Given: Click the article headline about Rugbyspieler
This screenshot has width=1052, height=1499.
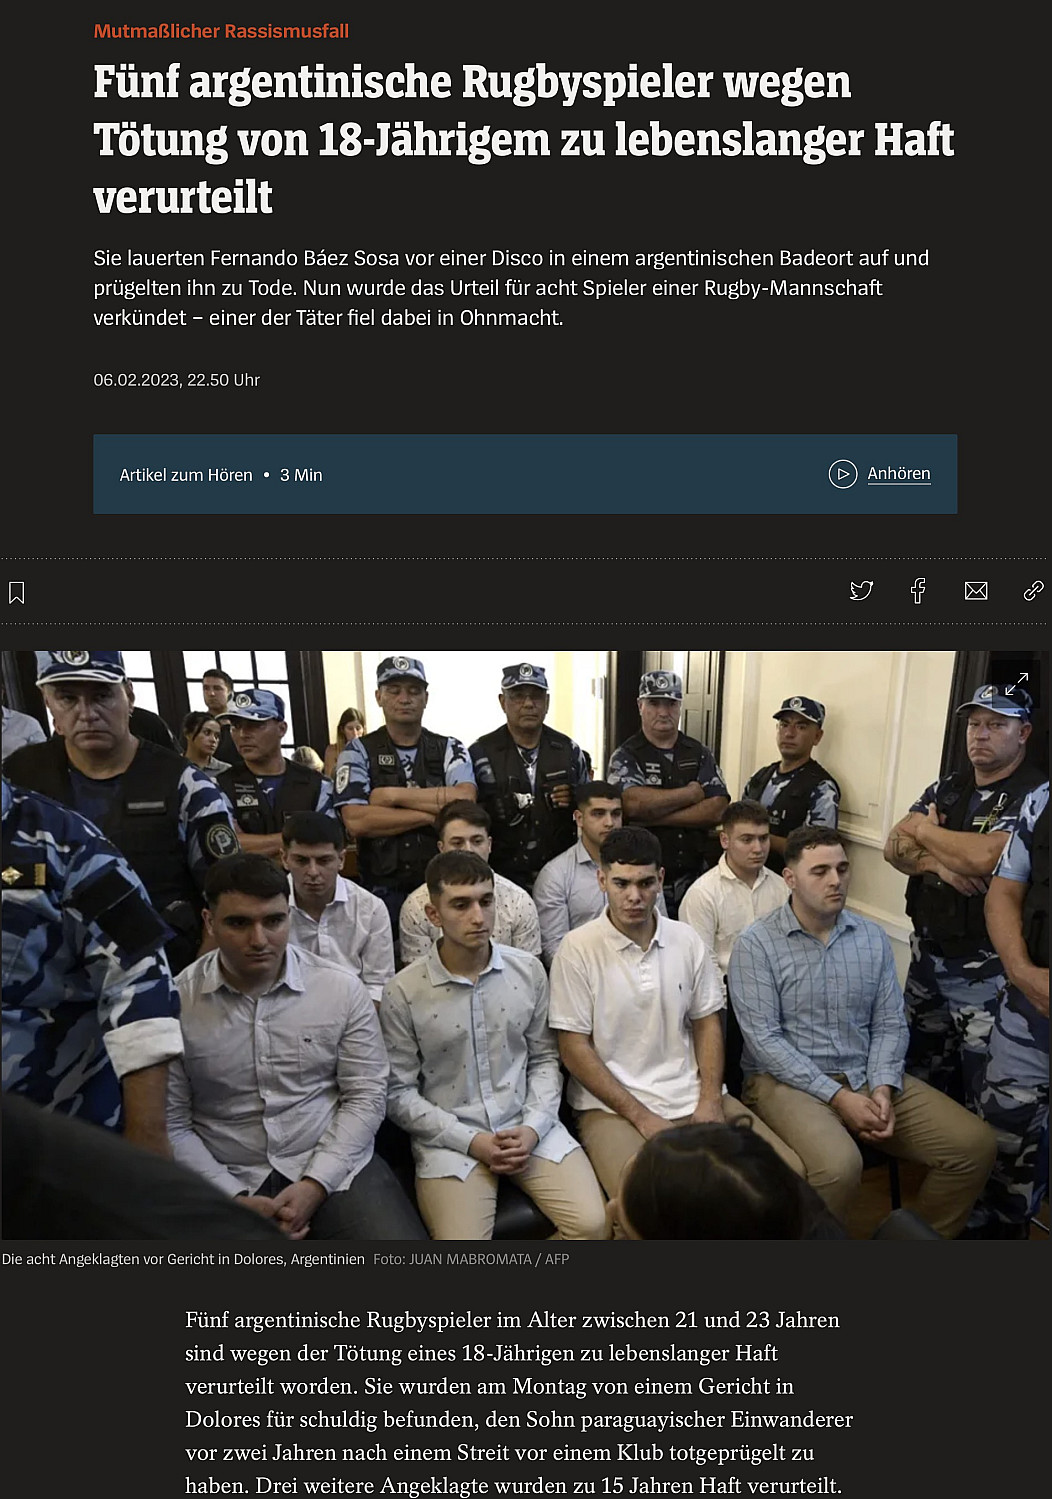Looking at the screenshot, I should 524,139.
